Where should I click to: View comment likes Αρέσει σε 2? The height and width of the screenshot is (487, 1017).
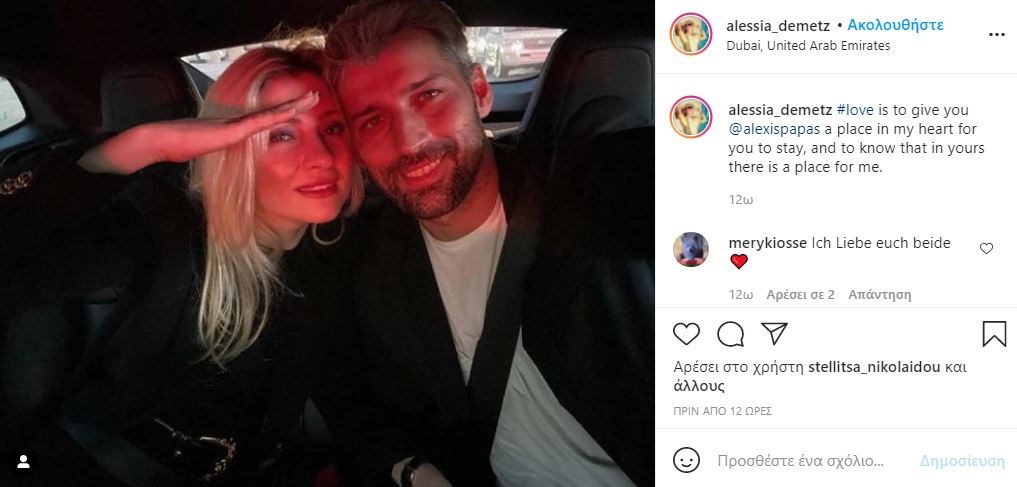[x=800, y=295]
